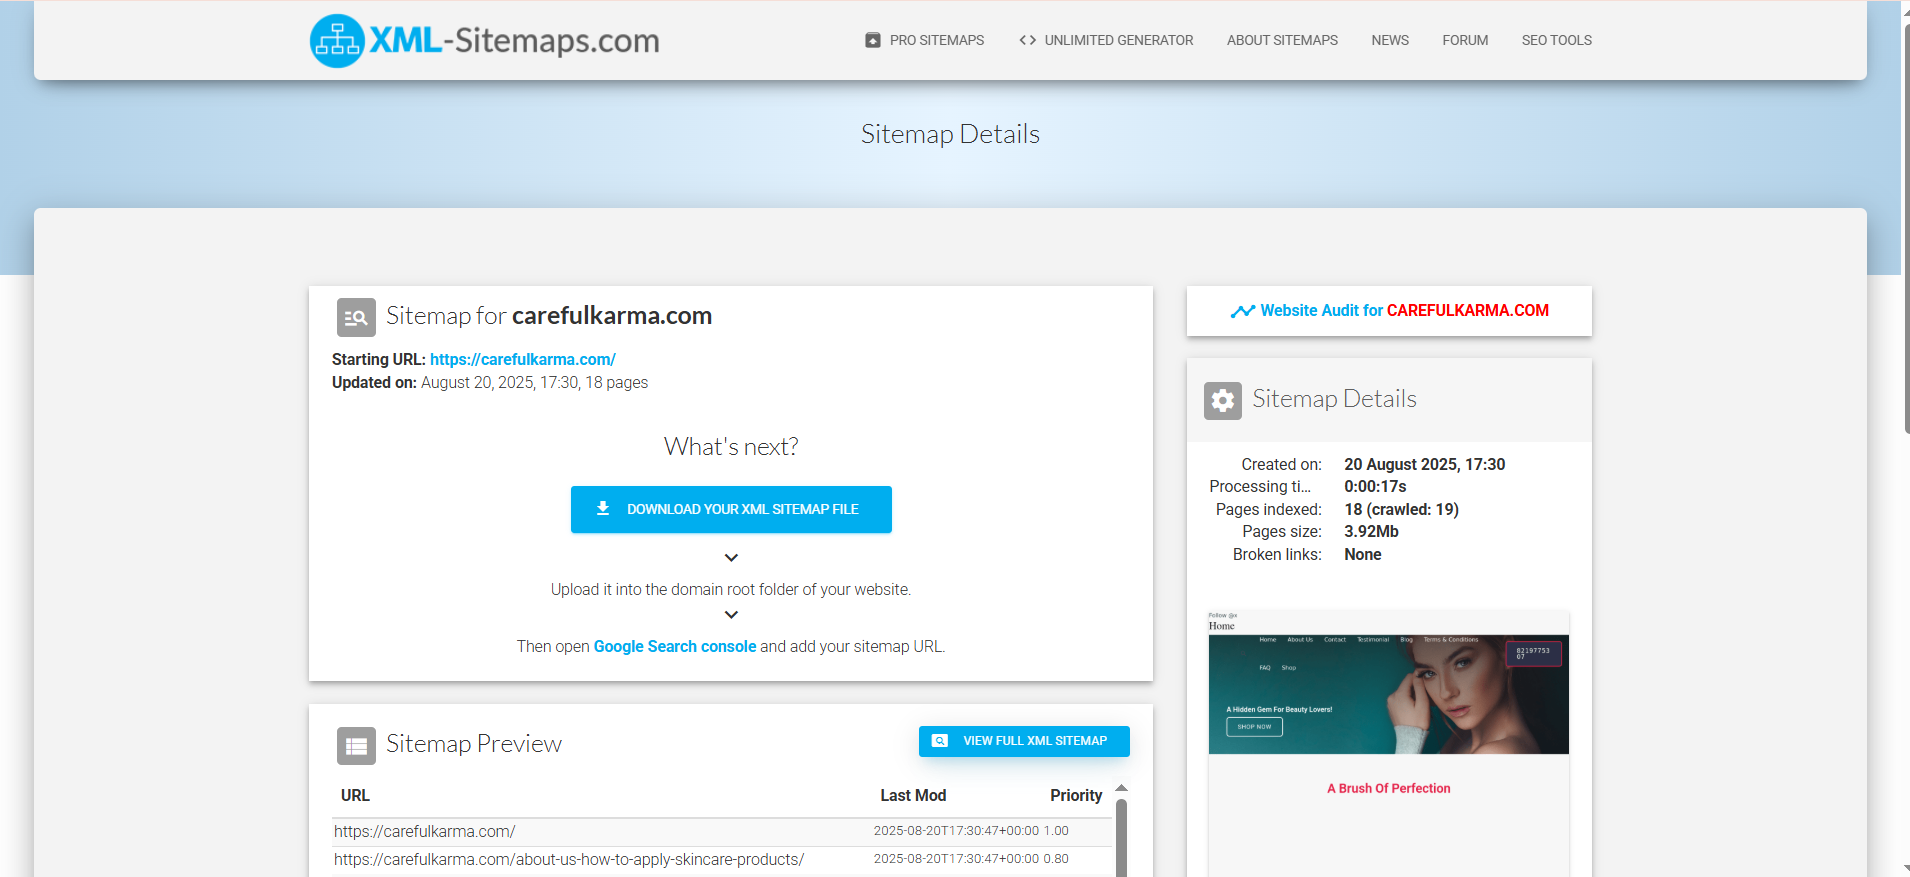Click the Website Audit chart line icon
Image resolution: width=1910 pixels, height=877 pixels.
point(1242,311)
